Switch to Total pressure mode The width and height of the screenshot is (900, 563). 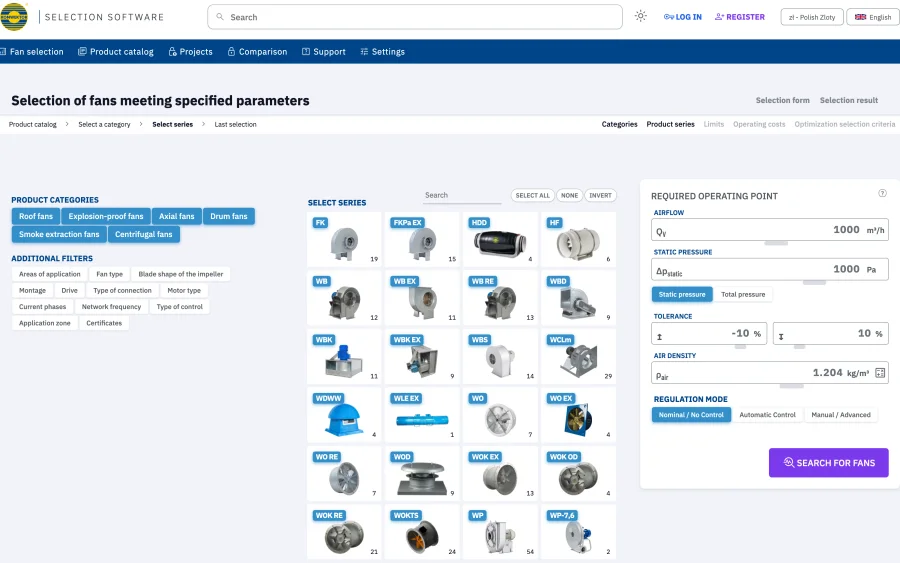743,294
